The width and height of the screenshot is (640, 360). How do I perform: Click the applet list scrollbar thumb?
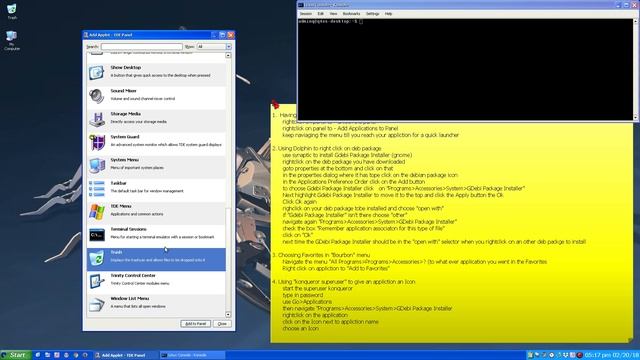coord(228,259)
